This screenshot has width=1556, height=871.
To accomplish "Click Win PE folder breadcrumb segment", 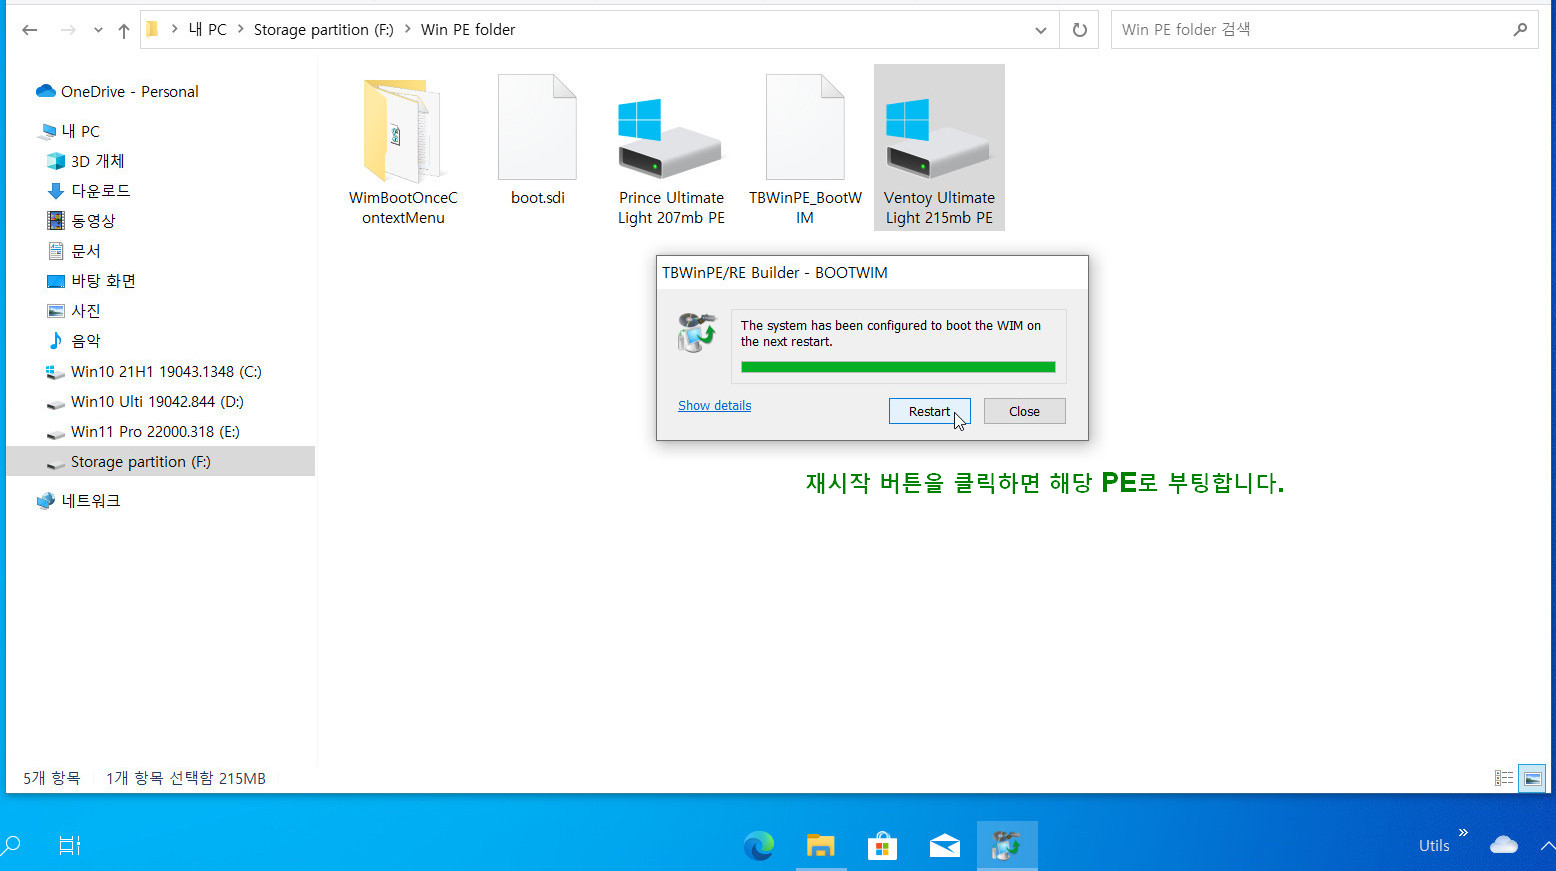I will (468, 30).
